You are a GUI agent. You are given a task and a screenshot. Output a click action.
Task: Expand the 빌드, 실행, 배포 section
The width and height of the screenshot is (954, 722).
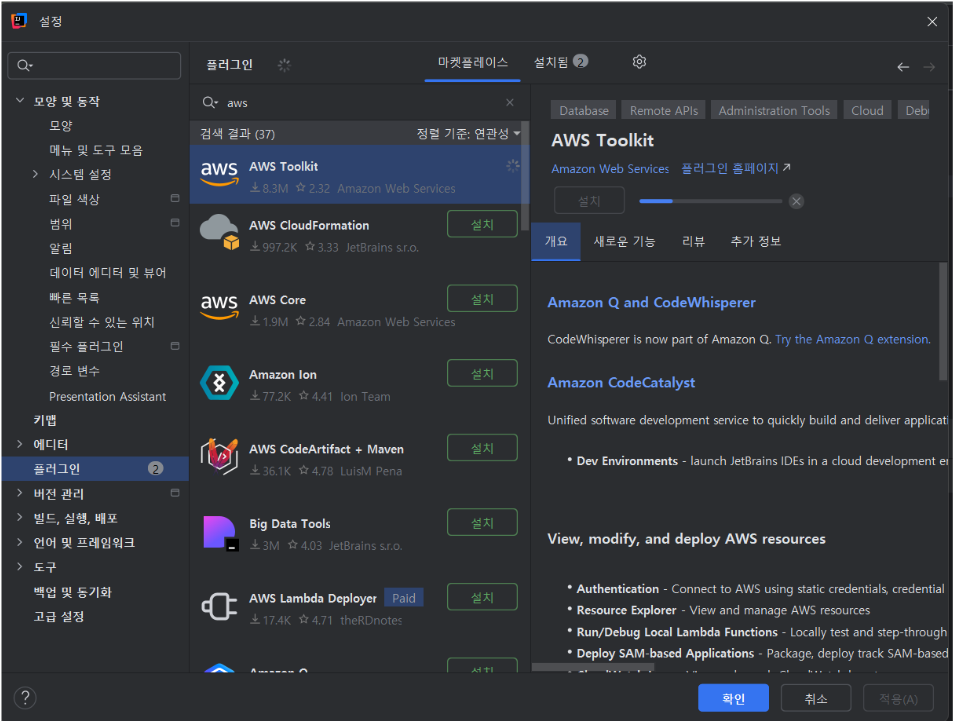(19, 518)
